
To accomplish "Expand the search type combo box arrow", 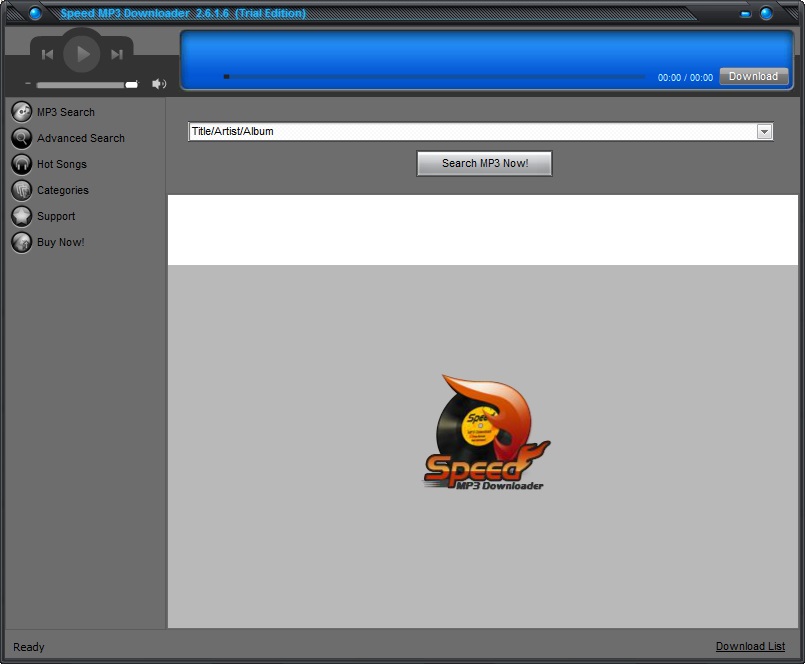I will click(764, 131).
